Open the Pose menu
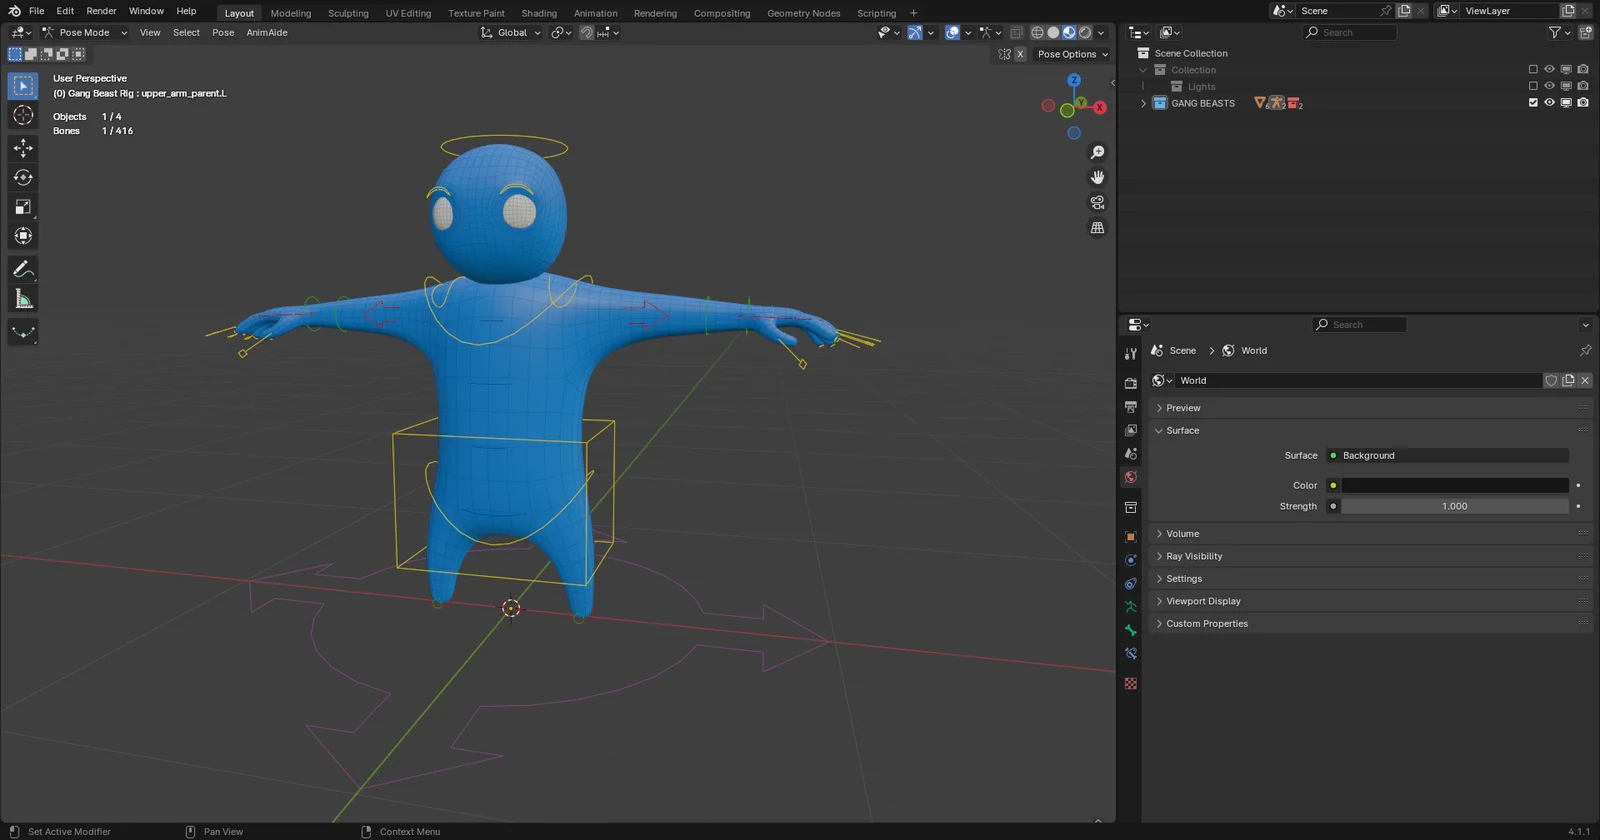 [223, 33]
